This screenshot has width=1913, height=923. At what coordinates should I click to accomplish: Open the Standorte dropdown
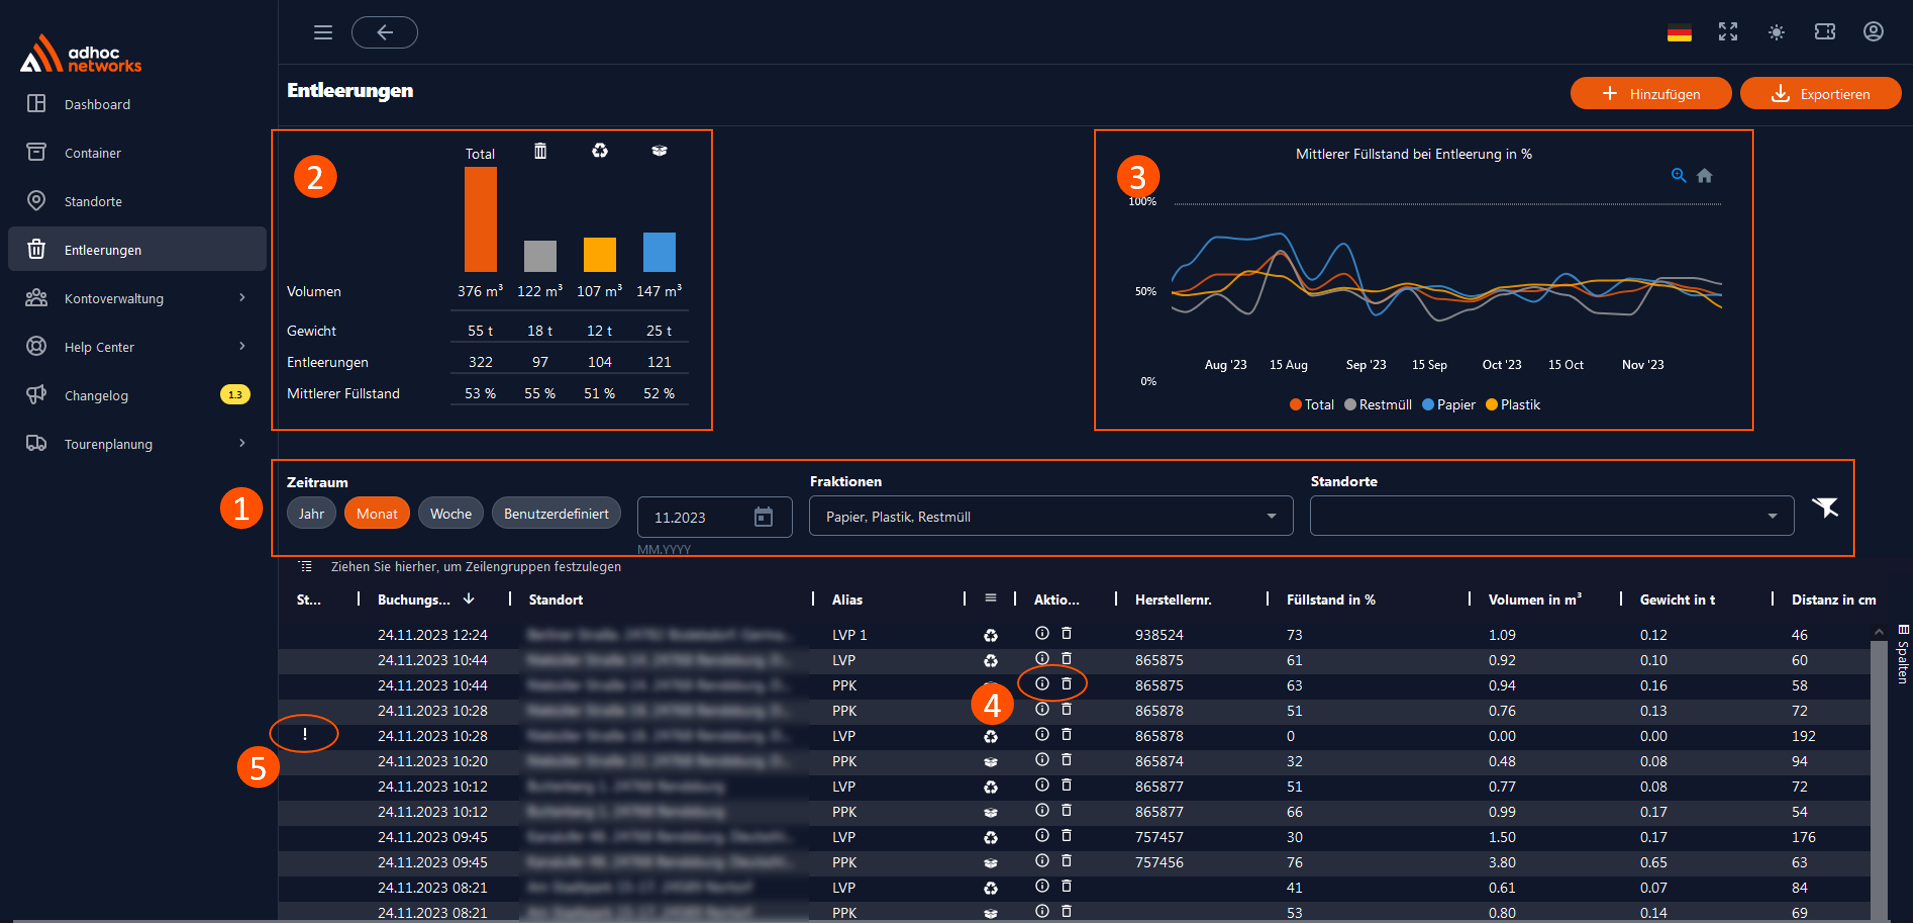1551,516
